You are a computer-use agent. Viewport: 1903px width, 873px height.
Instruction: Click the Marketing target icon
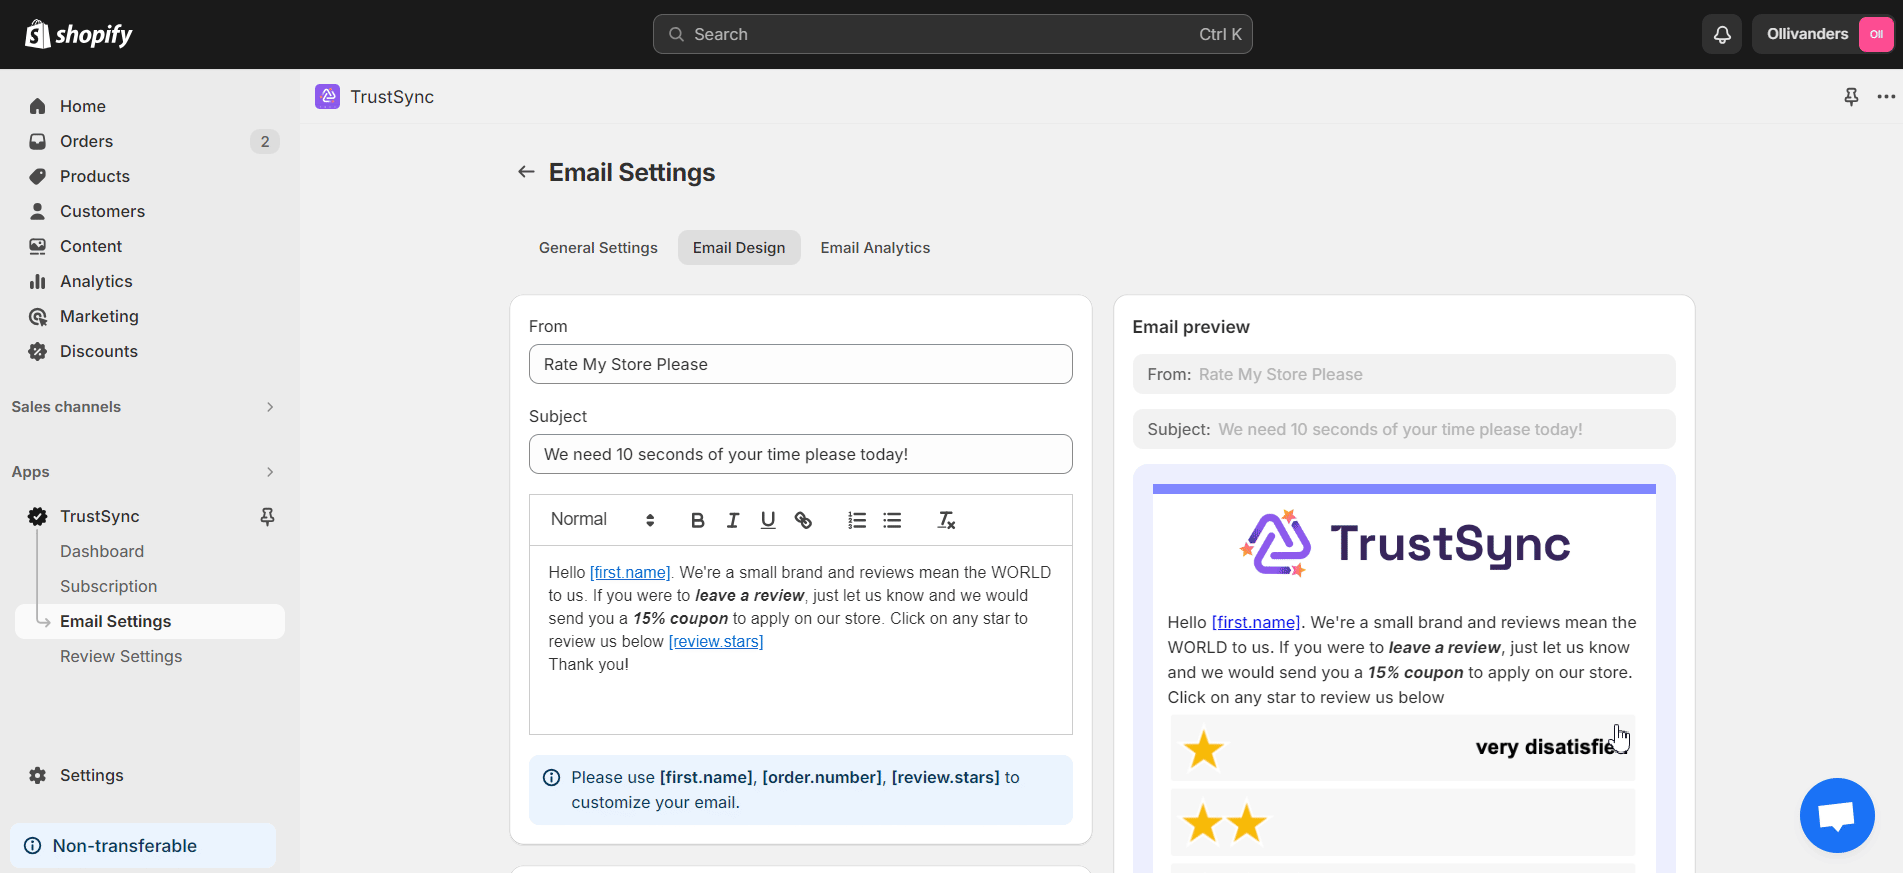pos(38,316)
